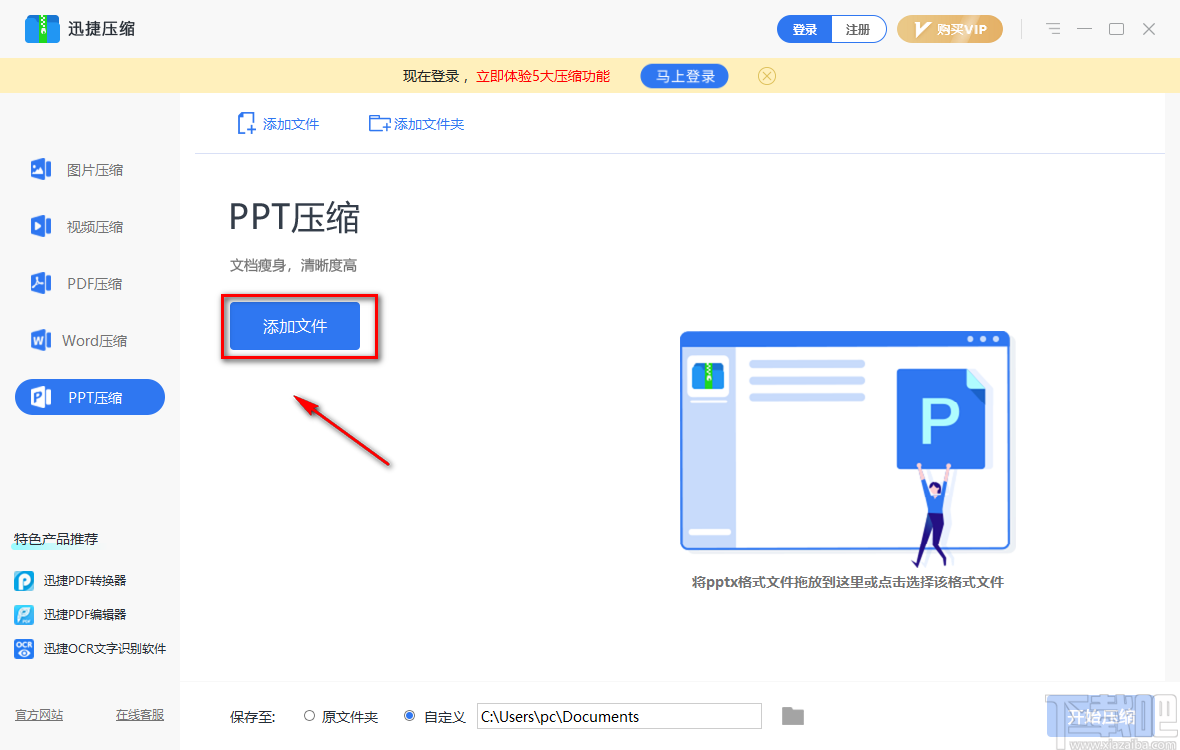Open the 官方网站 link

tap(39, 715)
